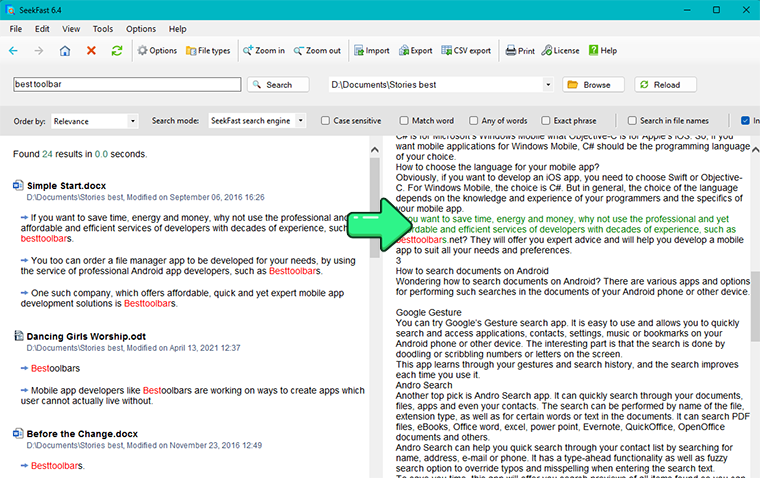Expand the folder path dropdown arrow
This screenshot has height=478, width=760.
[x=548, y=84]
